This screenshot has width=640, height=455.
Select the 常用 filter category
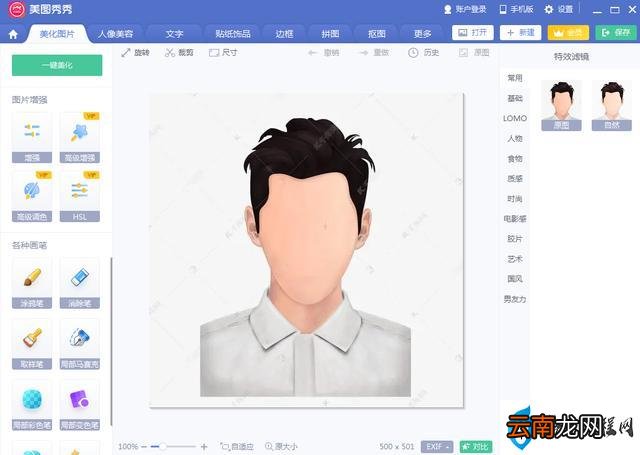click(515, 78)
